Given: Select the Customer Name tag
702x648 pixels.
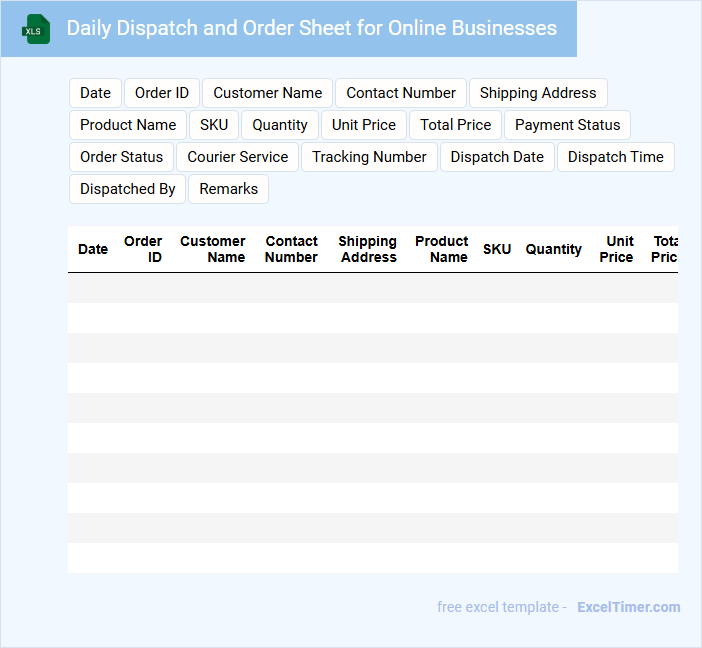Looking at the screenshot, I should (267, 93).
